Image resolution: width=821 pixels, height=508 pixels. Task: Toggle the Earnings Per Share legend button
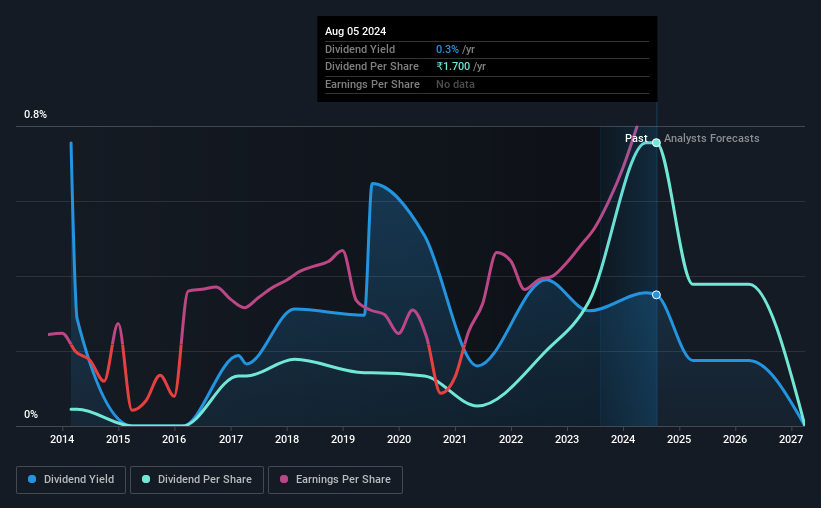[335, 480]
